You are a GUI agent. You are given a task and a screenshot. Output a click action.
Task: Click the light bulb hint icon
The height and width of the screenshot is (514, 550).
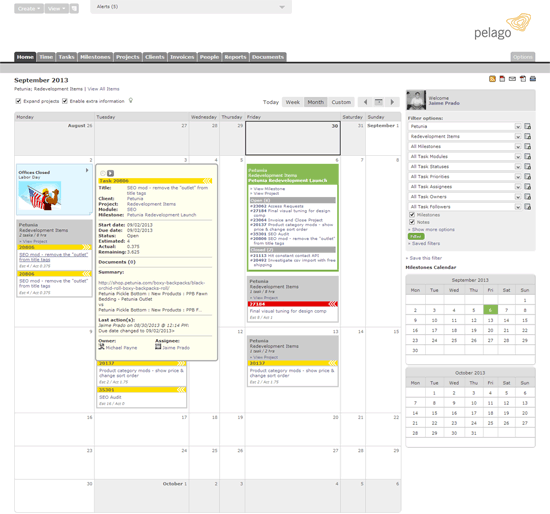point(130,101)
